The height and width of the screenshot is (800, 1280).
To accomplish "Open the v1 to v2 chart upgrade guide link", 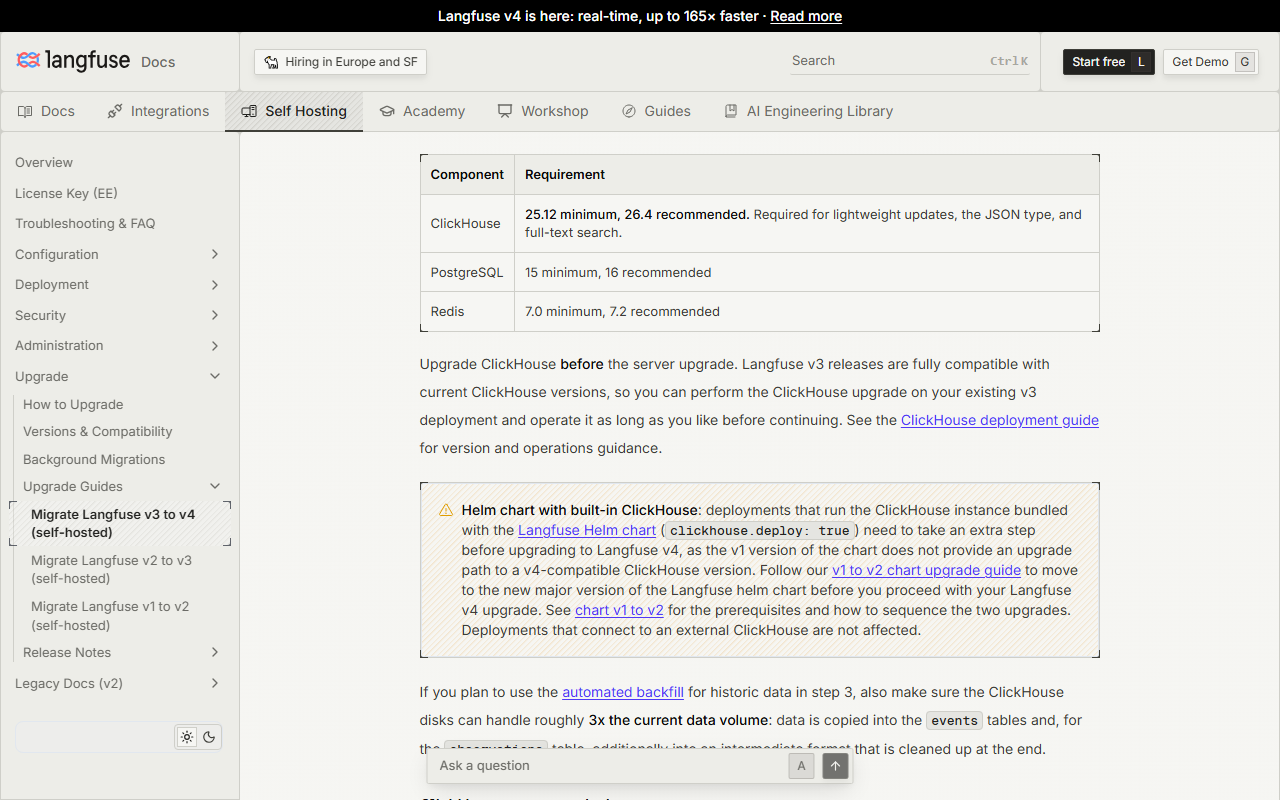I will tap(926, 570).
